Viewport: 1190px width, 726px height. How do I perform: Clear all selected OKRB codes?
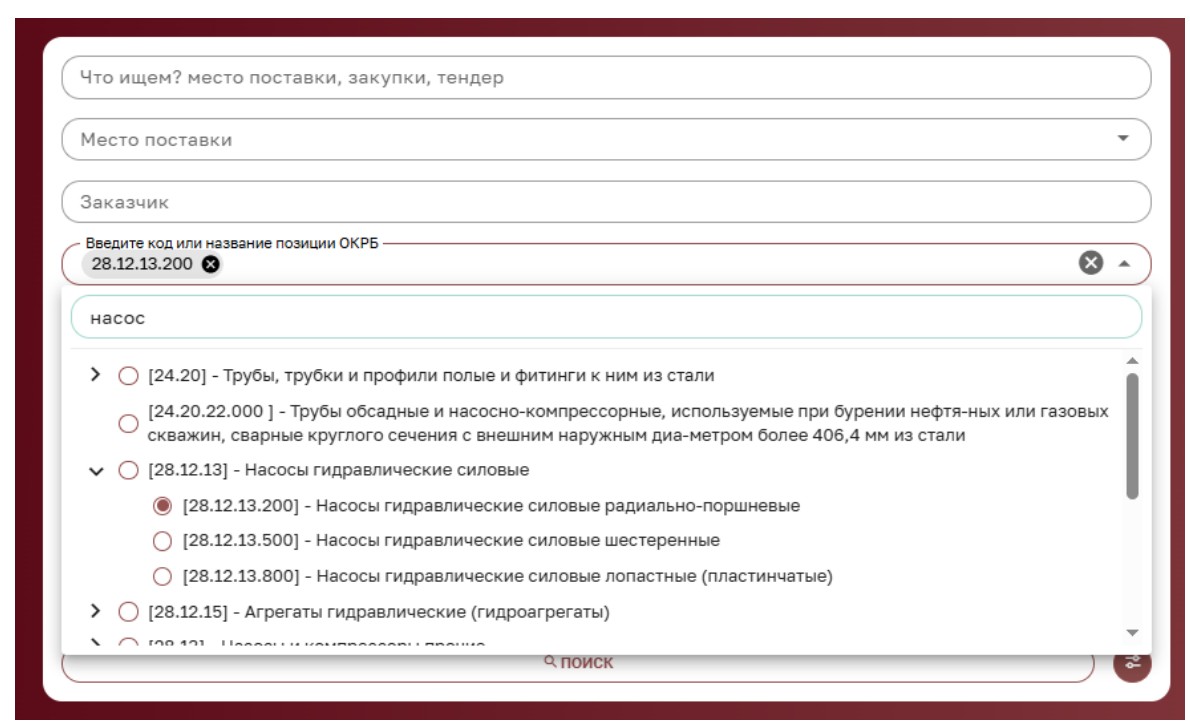1091,263
